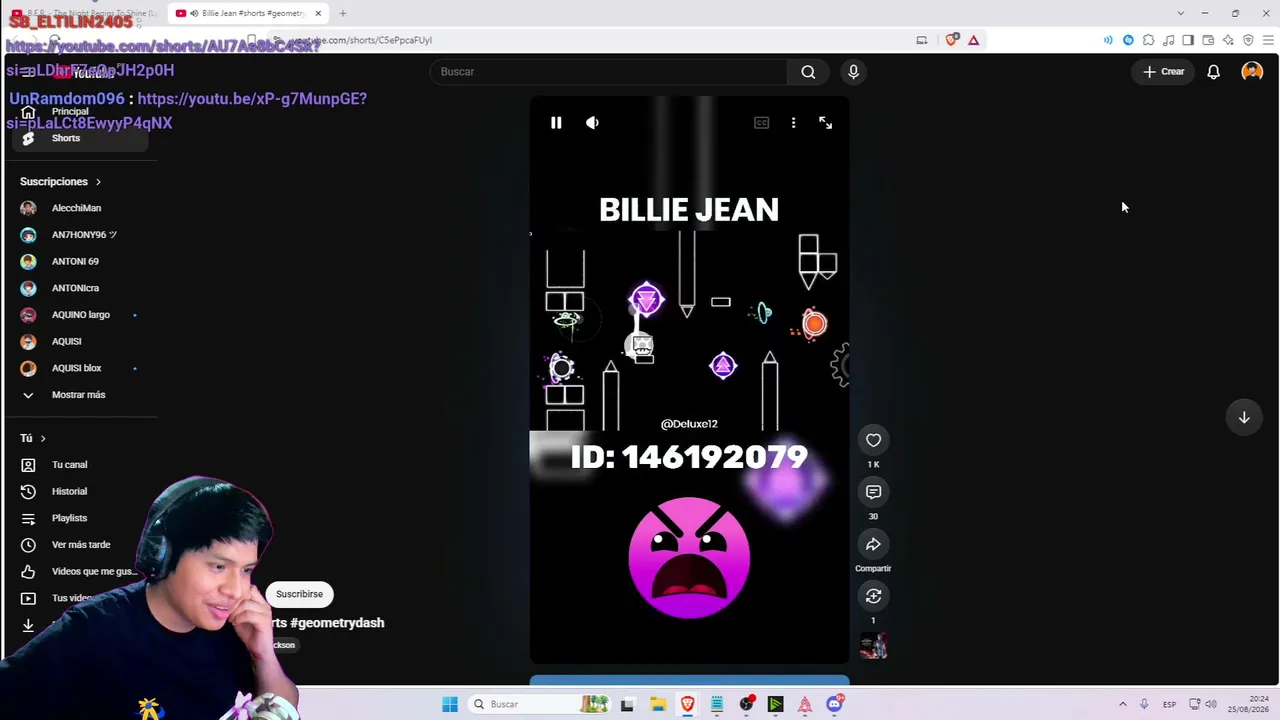Open the extensions puzzle icon
The width and height of the screenshot is (1280, 720).
[1148, 40]
